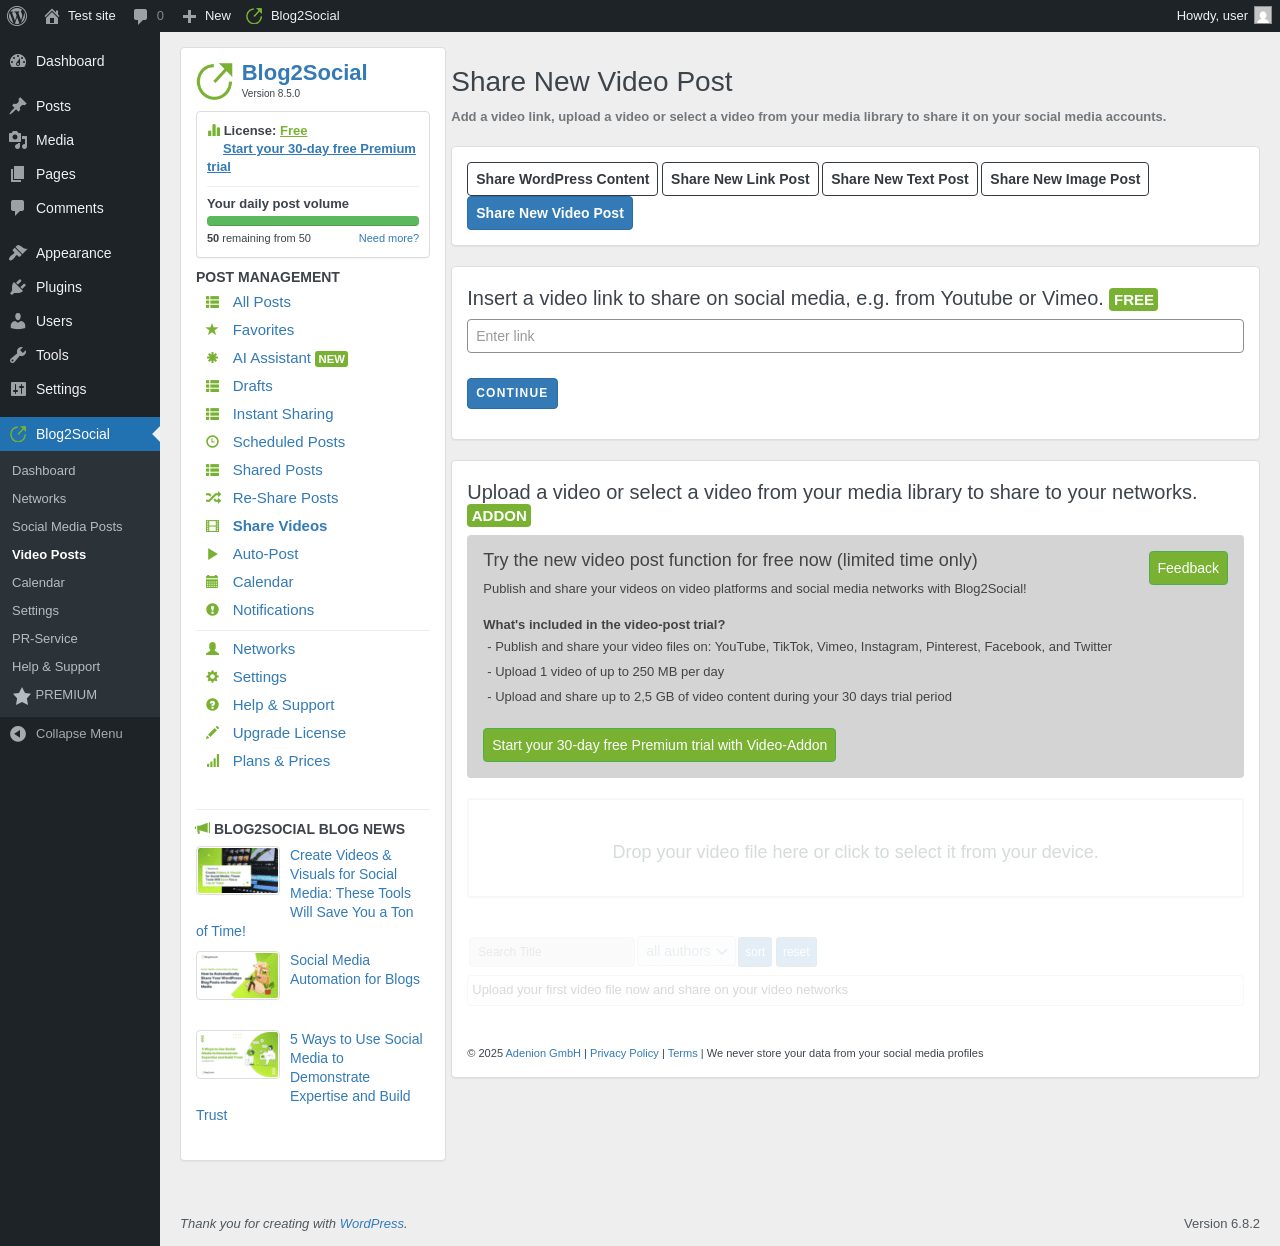Screen dimensions: 1280x1246
Task: Open the all authors dropdown
Action: (687, 952)
